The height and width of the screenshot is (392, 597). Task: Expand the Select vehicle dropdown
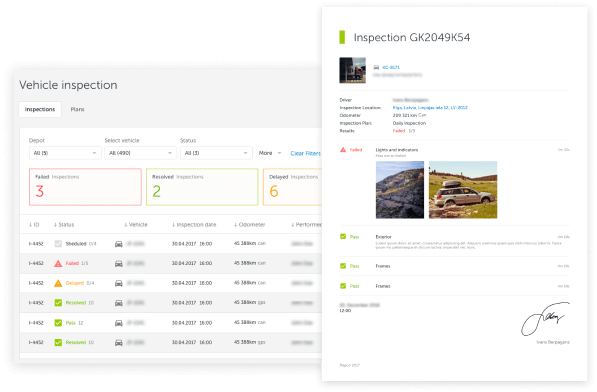pos(140,153)
